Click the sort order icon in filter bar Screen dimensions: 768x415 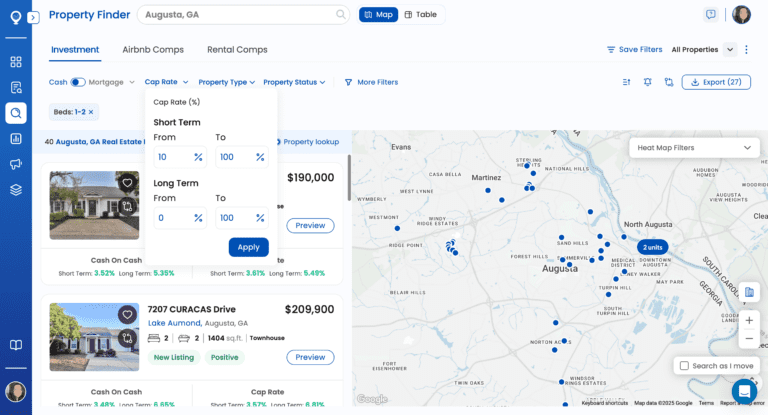[627, 82]
